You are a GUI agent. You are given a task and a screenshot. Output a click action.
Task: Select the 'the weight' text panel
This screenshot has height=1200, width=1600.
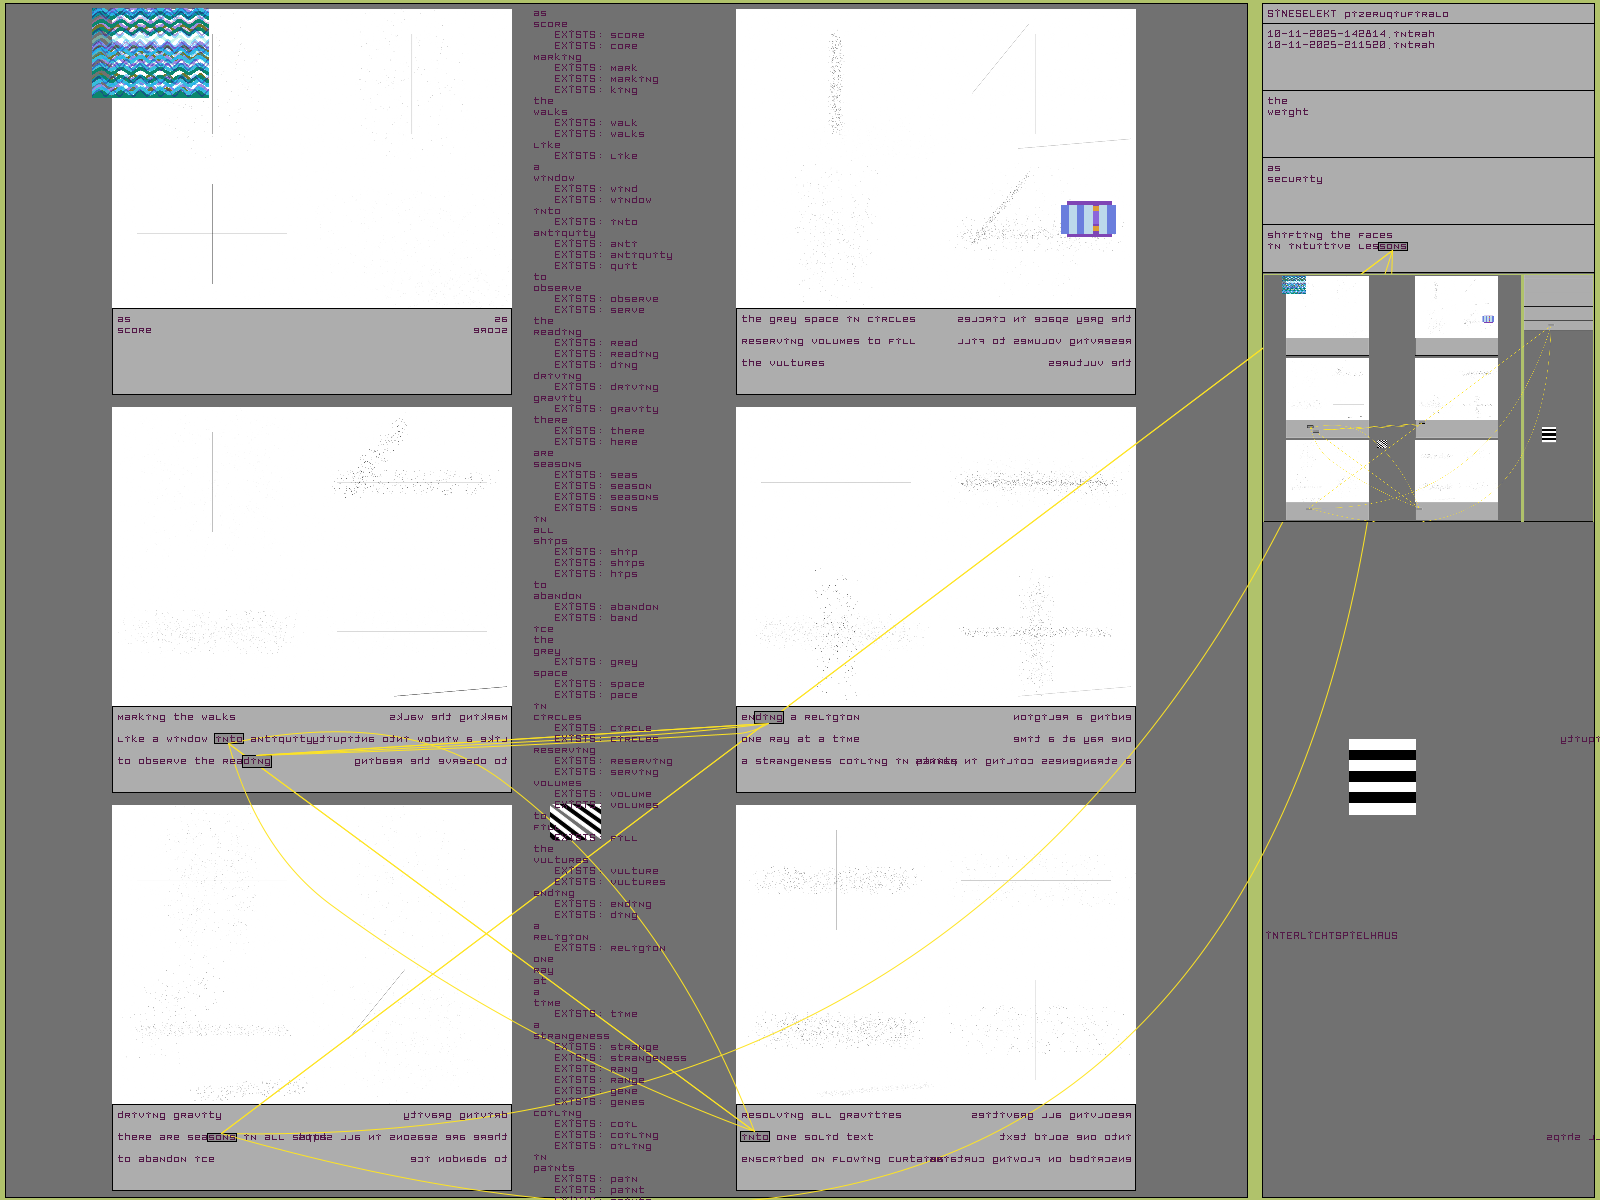pyautogui.click(x=1427, y=124)
